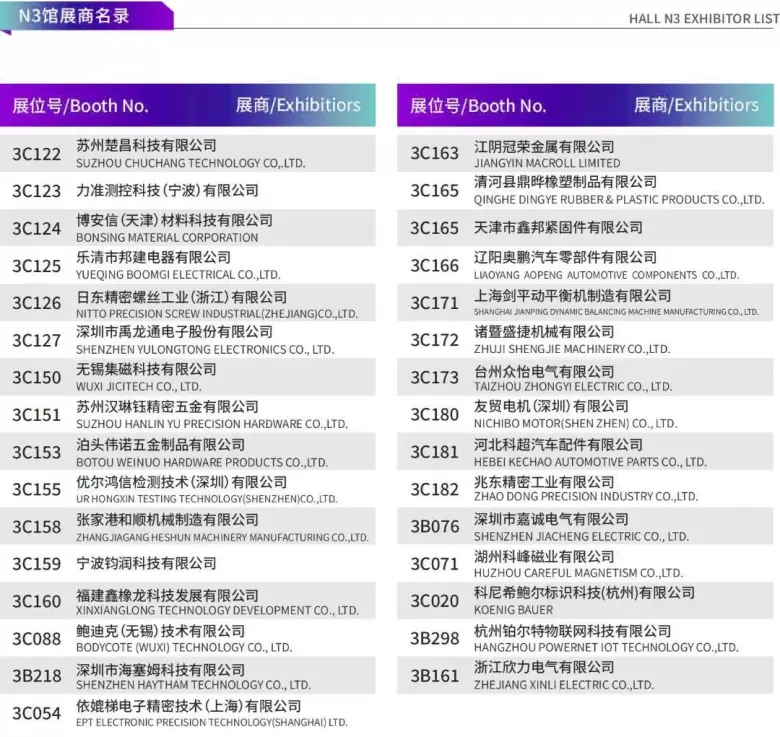The width and height of the screenshot is (780, 737).
Task: Select XINXIANGLONG TECHNOLOGY DEVELOPMENT CO., LTD.
Action: pos(217,610)
